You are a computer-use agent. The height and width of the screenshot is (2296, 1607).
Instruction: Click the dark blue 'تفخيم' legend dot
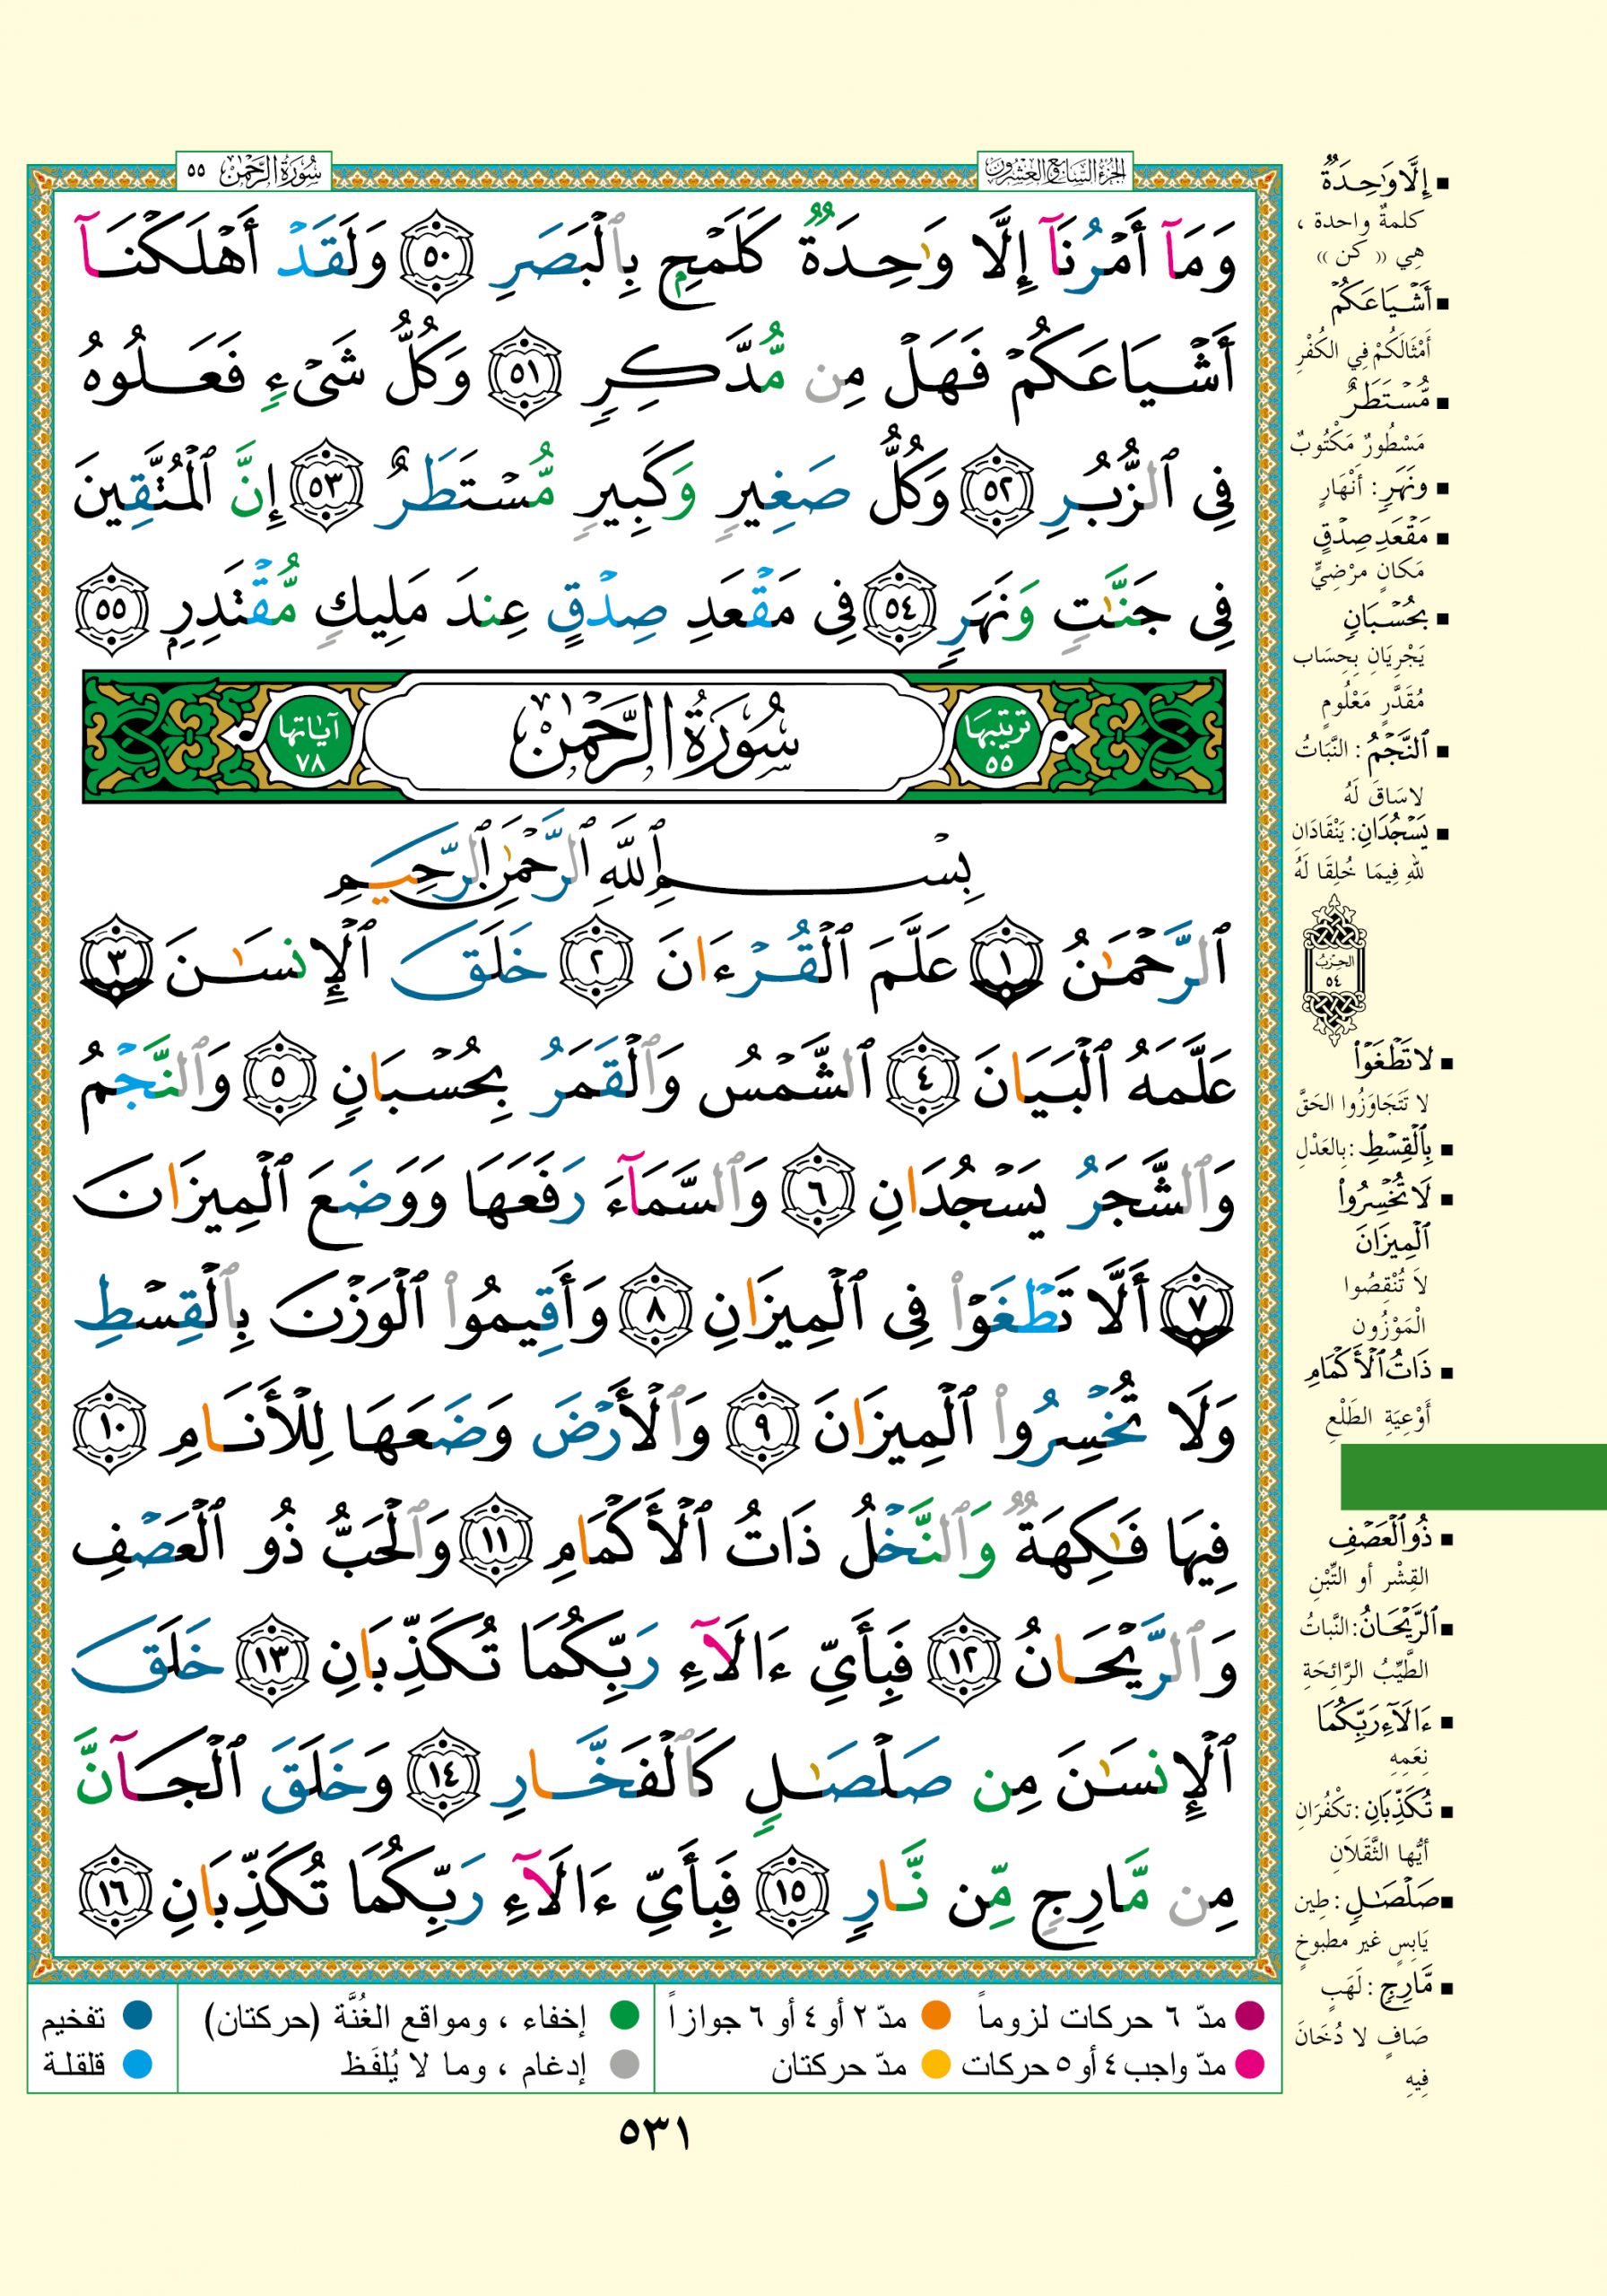click(137, 2015)
